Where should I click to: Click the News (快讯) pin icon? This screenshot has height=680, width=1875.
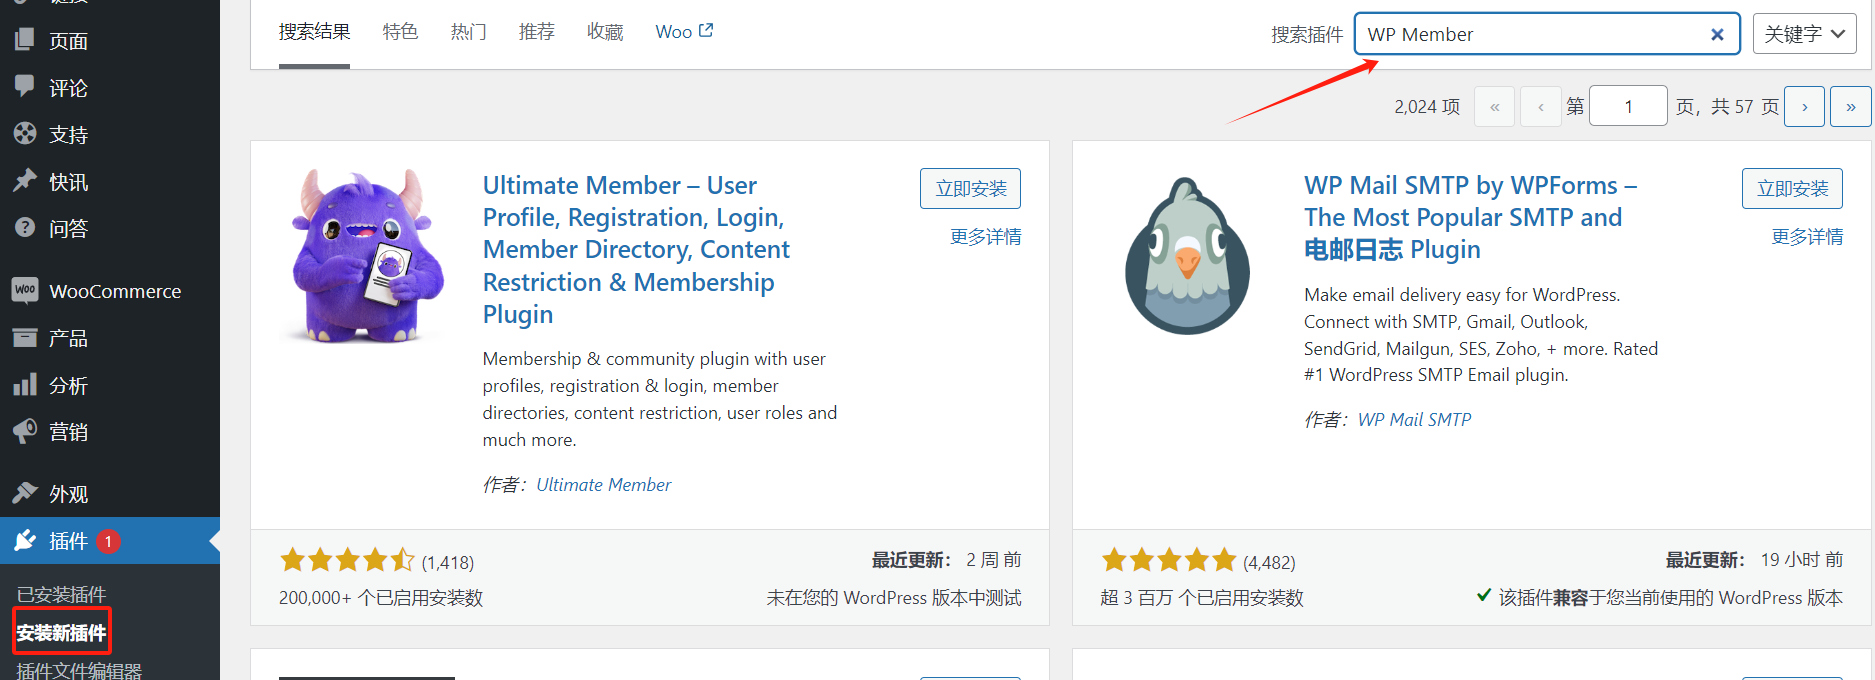pos(25,181)
